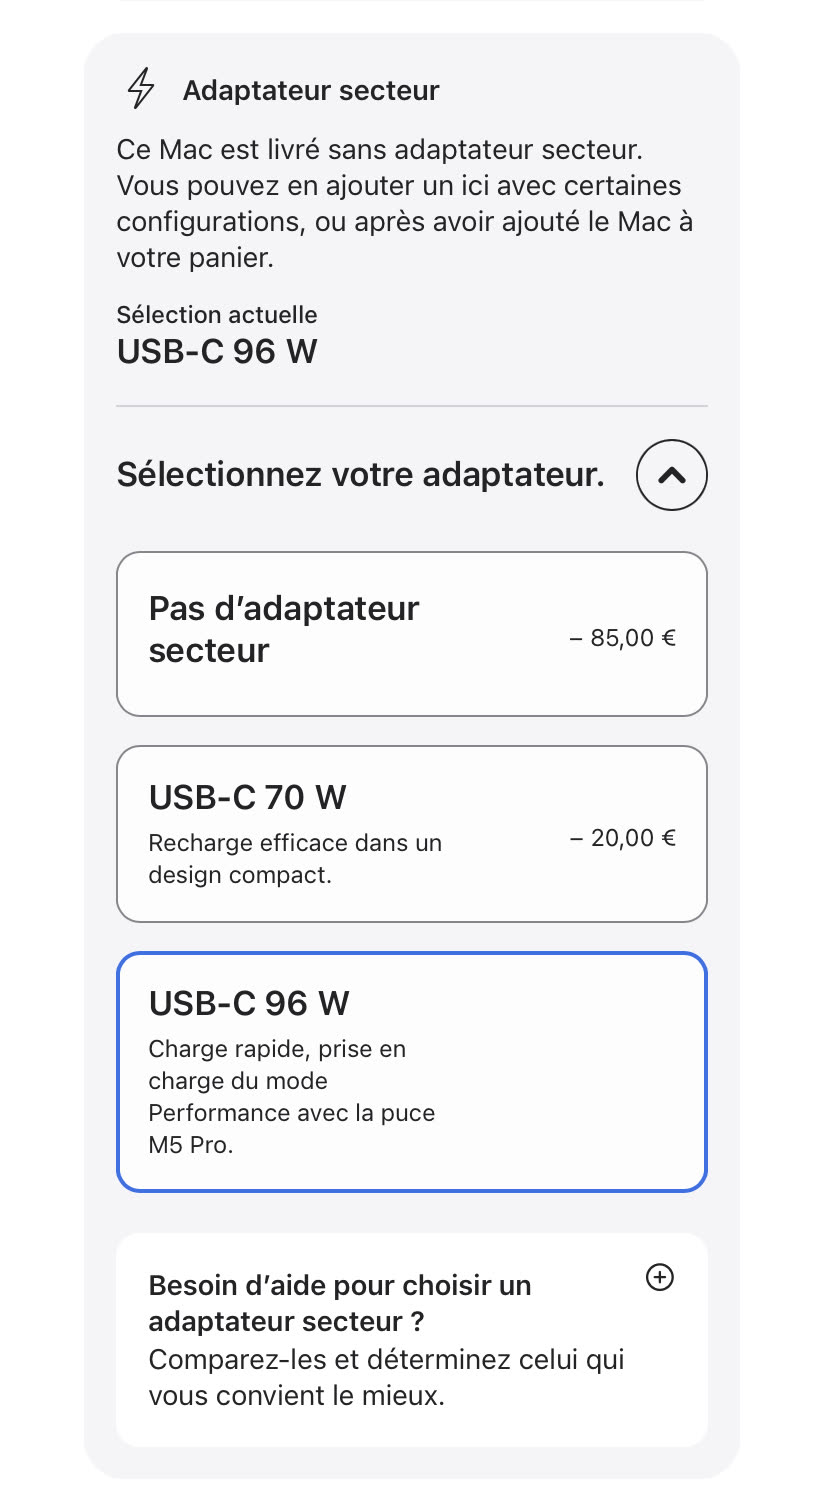
Task: Click "Comparez-les et déterminez celui qui vous convient" text
Action: [386, 1377]
